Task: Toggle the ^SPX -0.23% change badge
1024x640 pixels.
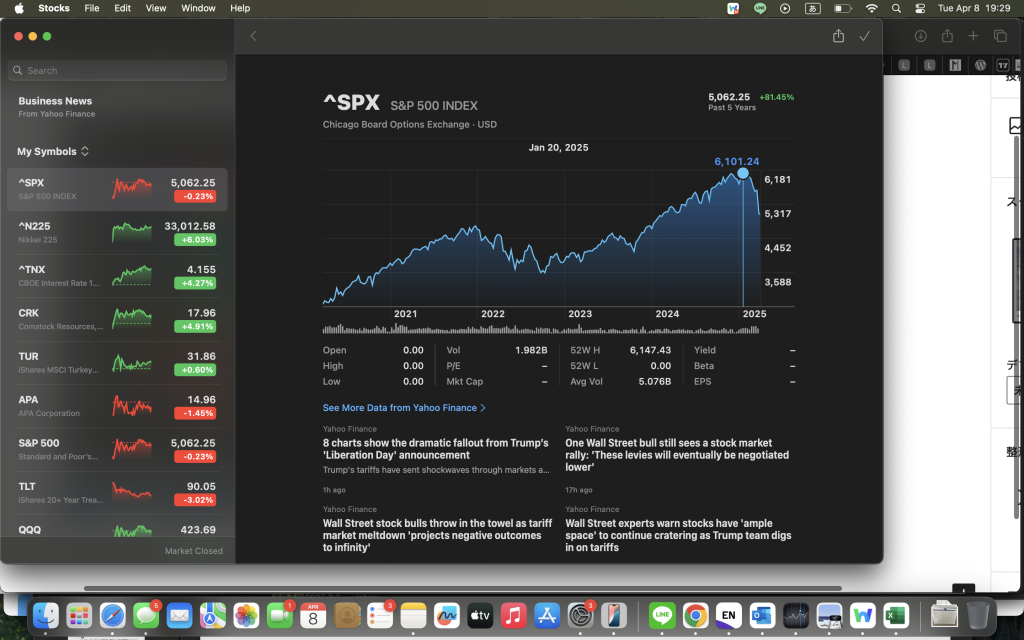Action: (x=194, y=197)
